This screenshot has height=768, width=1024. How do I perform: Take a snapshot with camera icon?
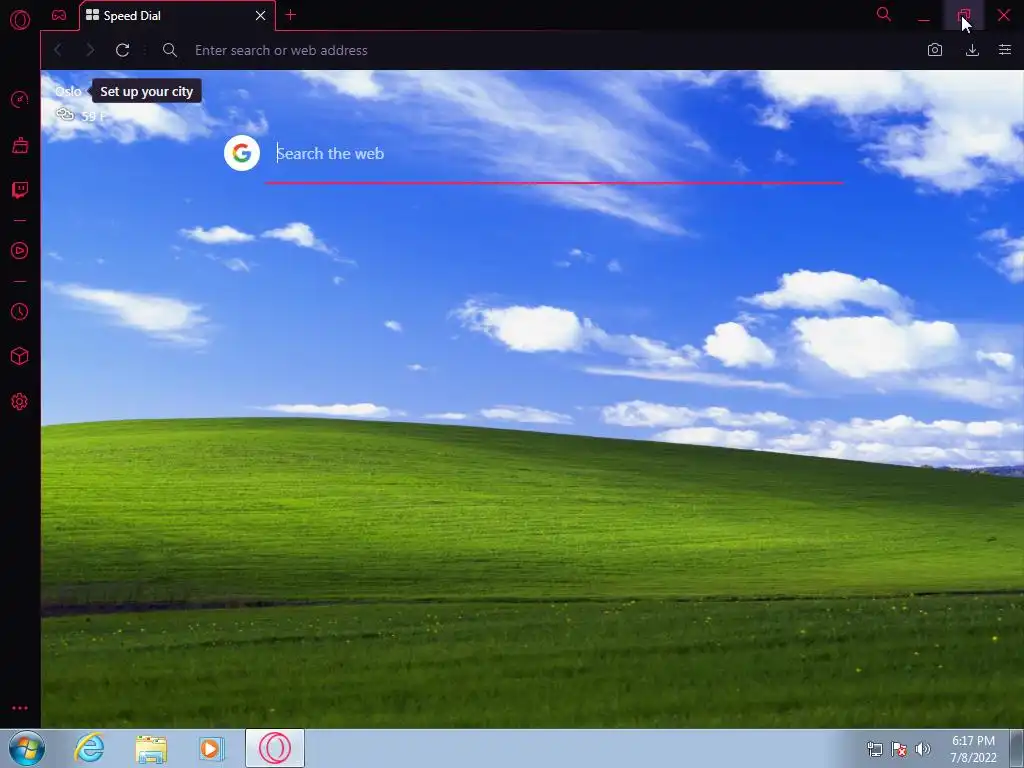(x=935, y=50)
